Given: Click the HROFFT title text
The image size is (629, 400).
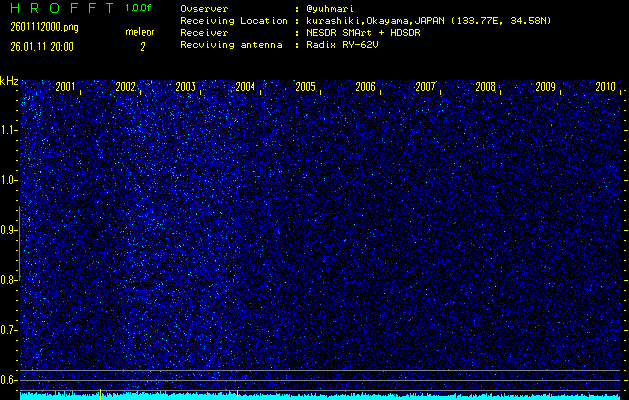Looking at the screenshot, I should click(59, 8).
